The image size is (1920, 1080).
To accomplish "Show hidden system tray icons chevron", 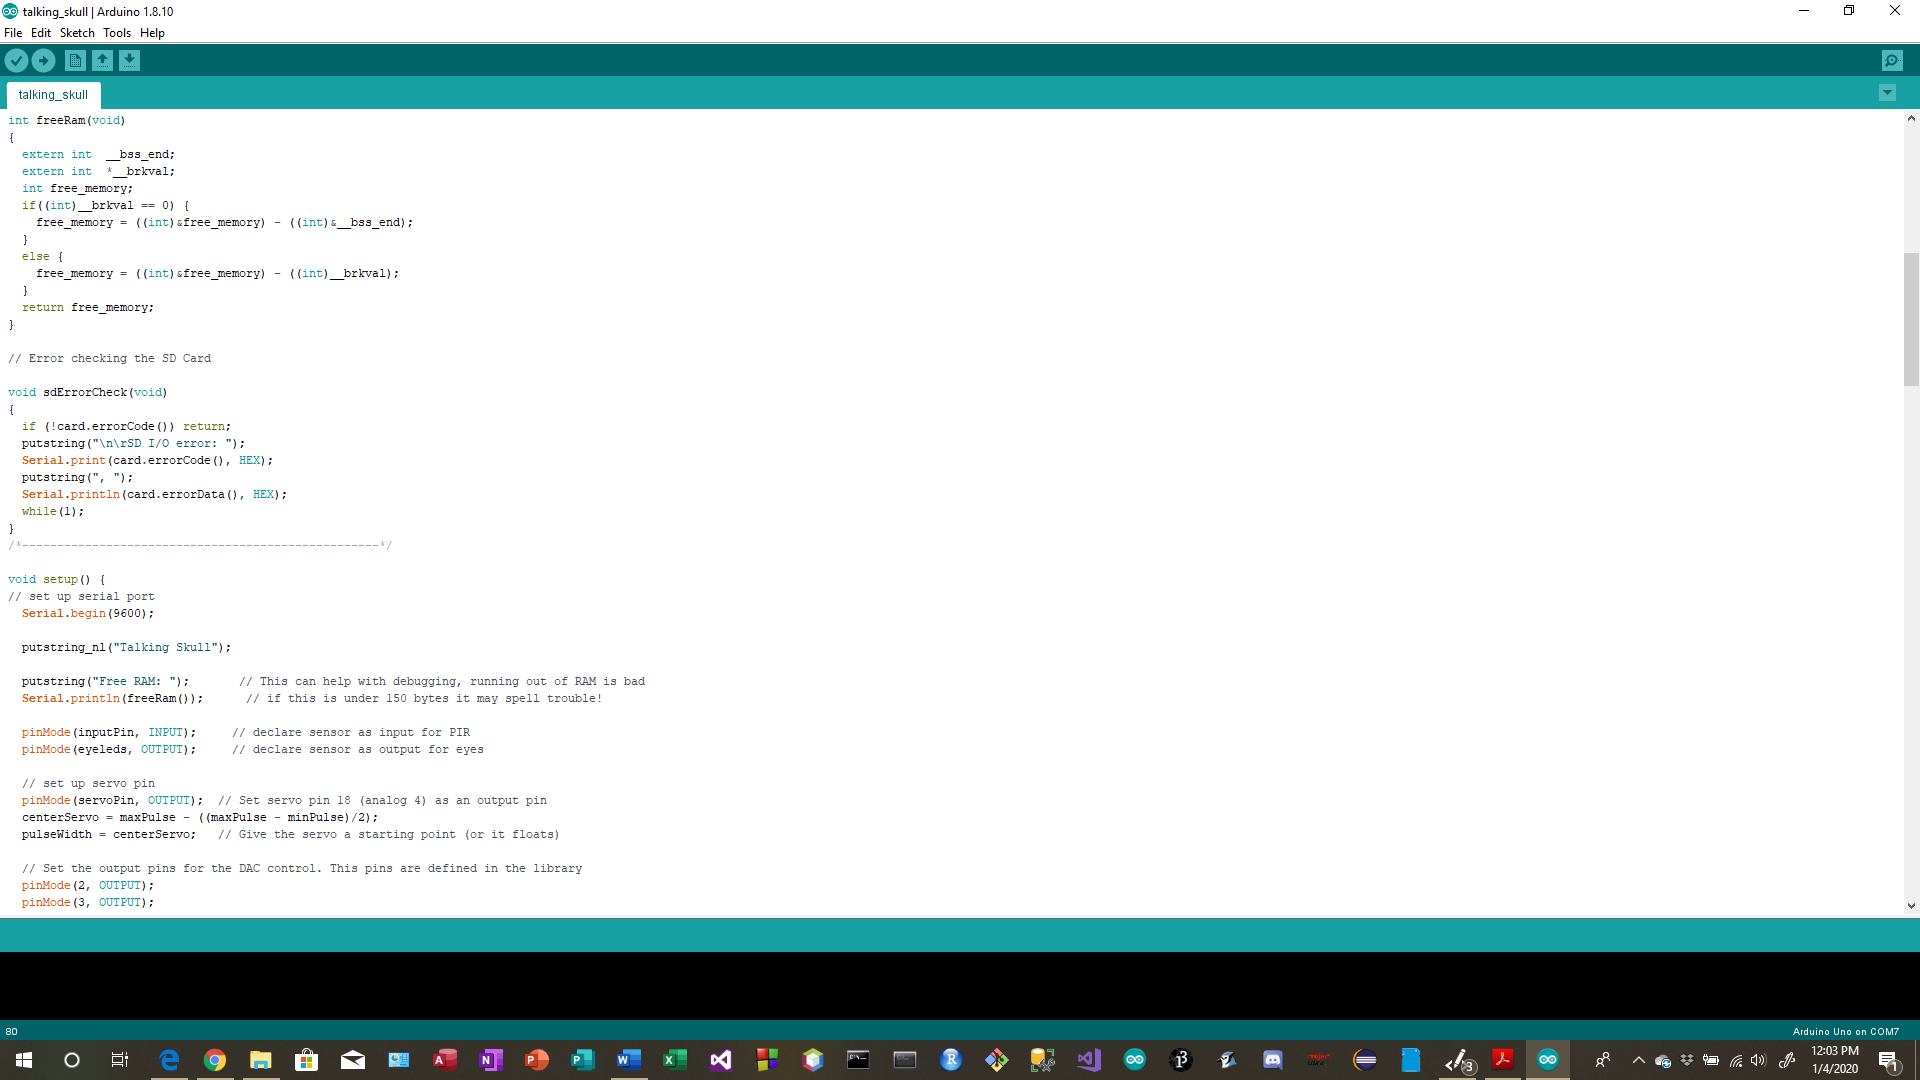I will tap(1638, 1060).
